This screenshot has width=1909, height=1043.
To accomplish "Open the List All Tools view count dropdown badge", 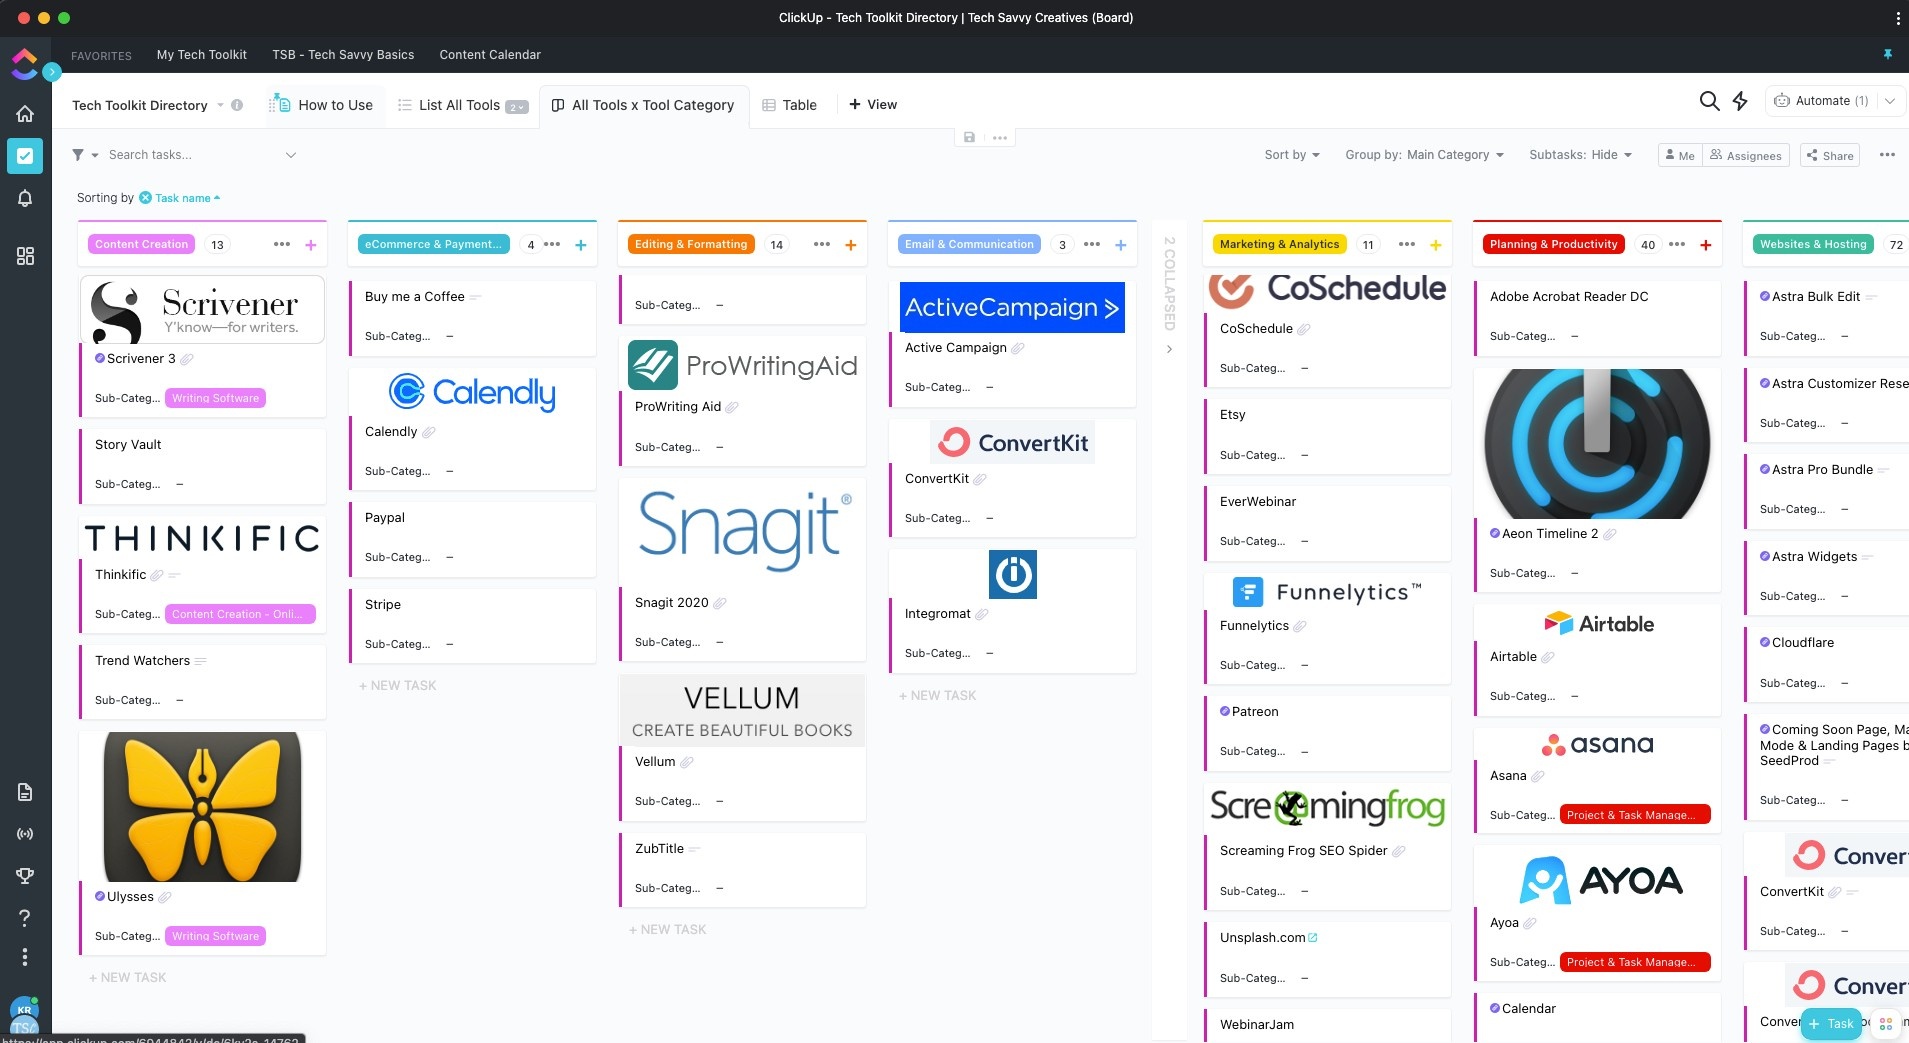I will click(517, 107).
